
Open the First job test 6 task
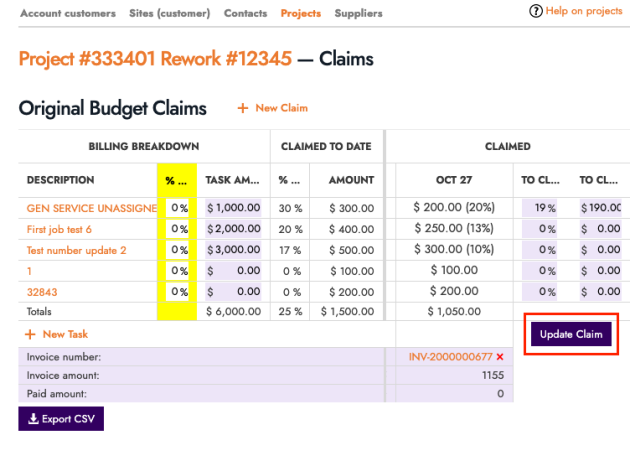click(59, 229)
